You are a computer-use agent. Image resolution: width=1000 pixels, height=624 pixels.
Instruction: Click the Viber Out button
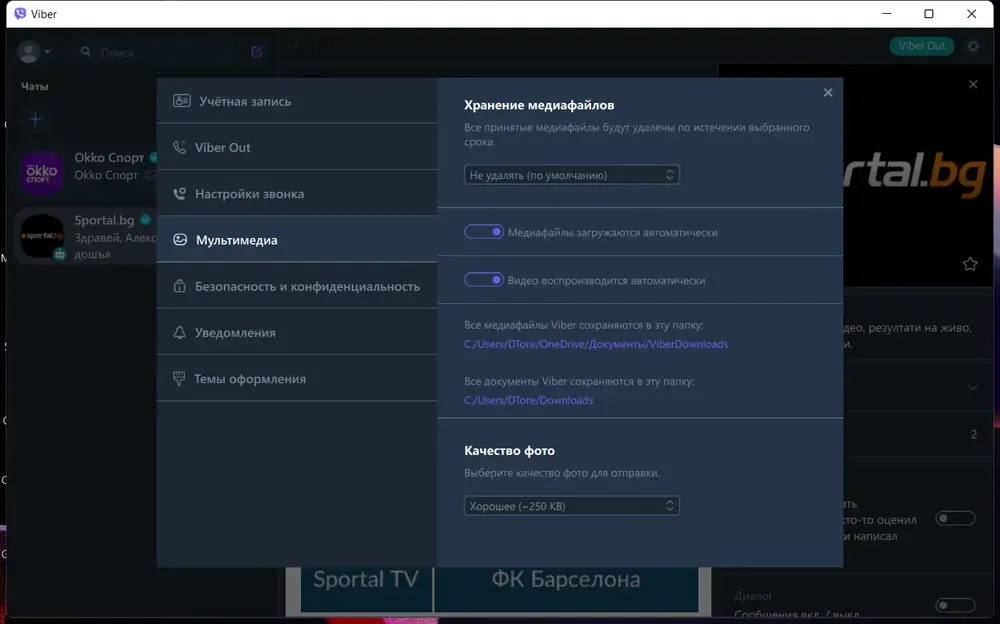tap(922, 46)
